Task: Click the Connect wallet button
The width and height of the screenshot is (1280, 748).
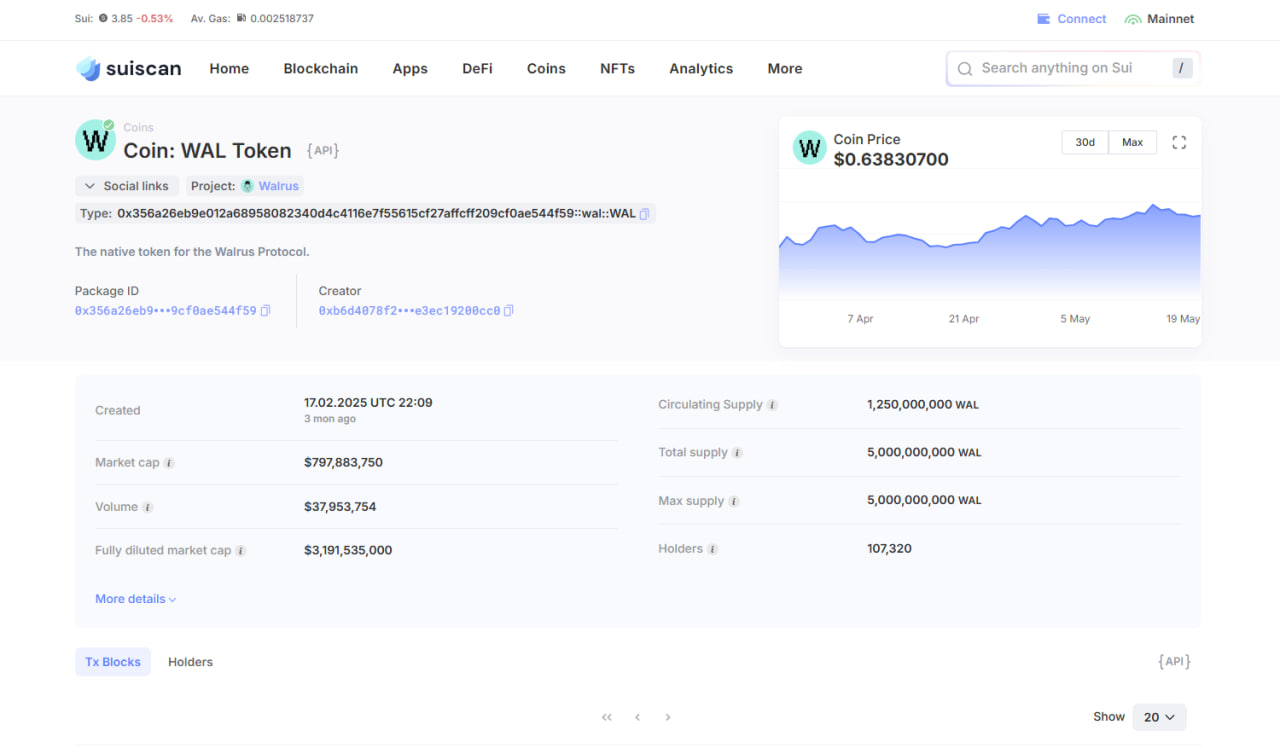Action: [1072, 19]
